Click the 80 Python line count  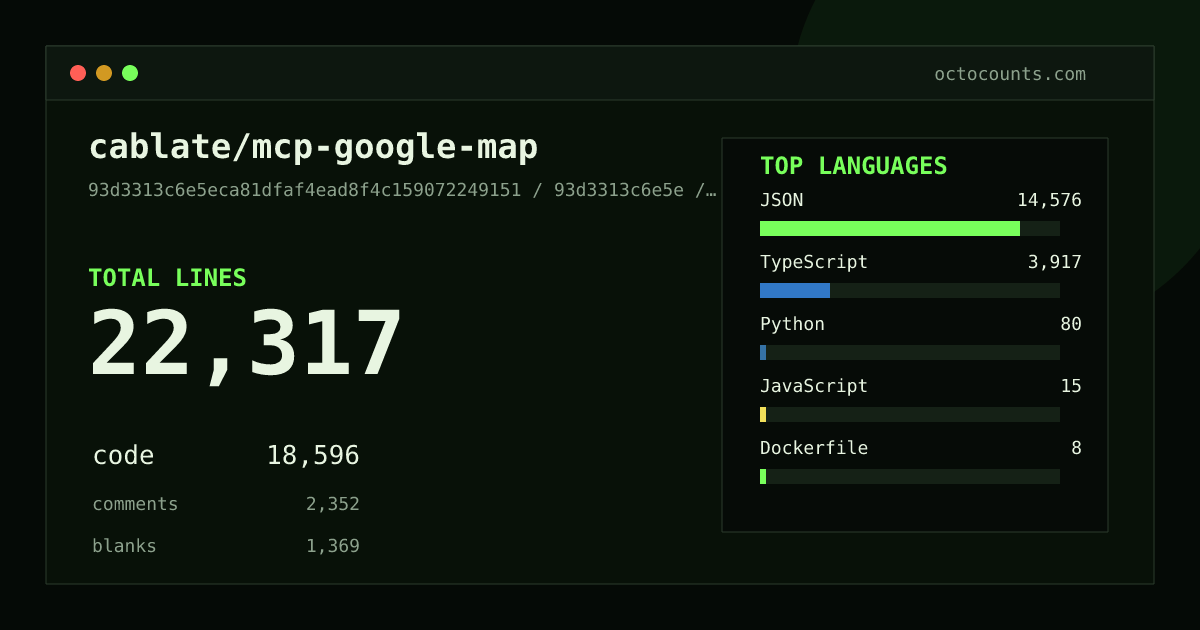pyautogui.click(x=1071, y=324)
